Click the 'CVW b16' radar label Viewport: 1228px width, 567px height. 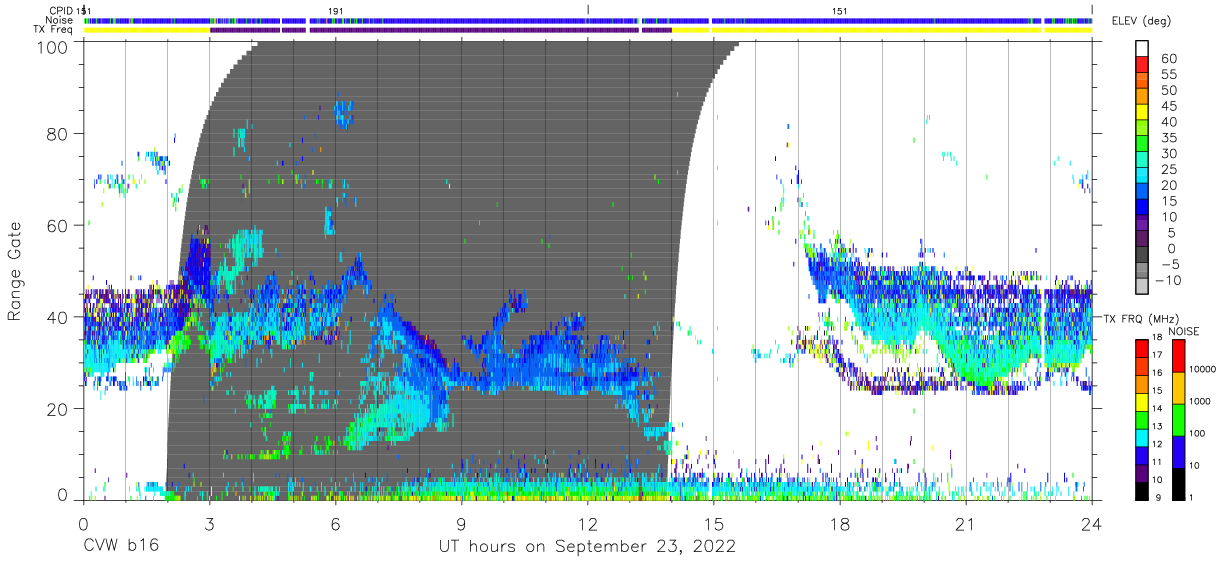(120, 546)
